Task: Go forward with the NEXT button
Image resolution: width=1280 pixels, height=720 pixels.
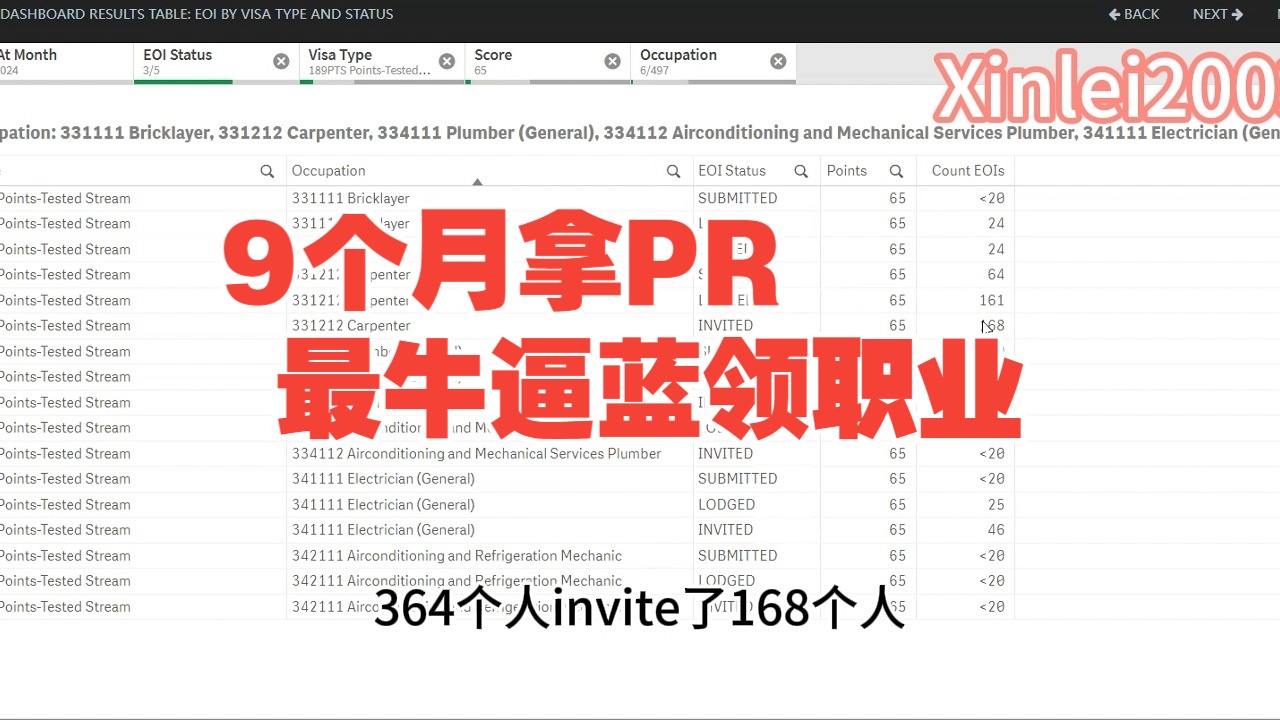Action: tap(1217, 14)
